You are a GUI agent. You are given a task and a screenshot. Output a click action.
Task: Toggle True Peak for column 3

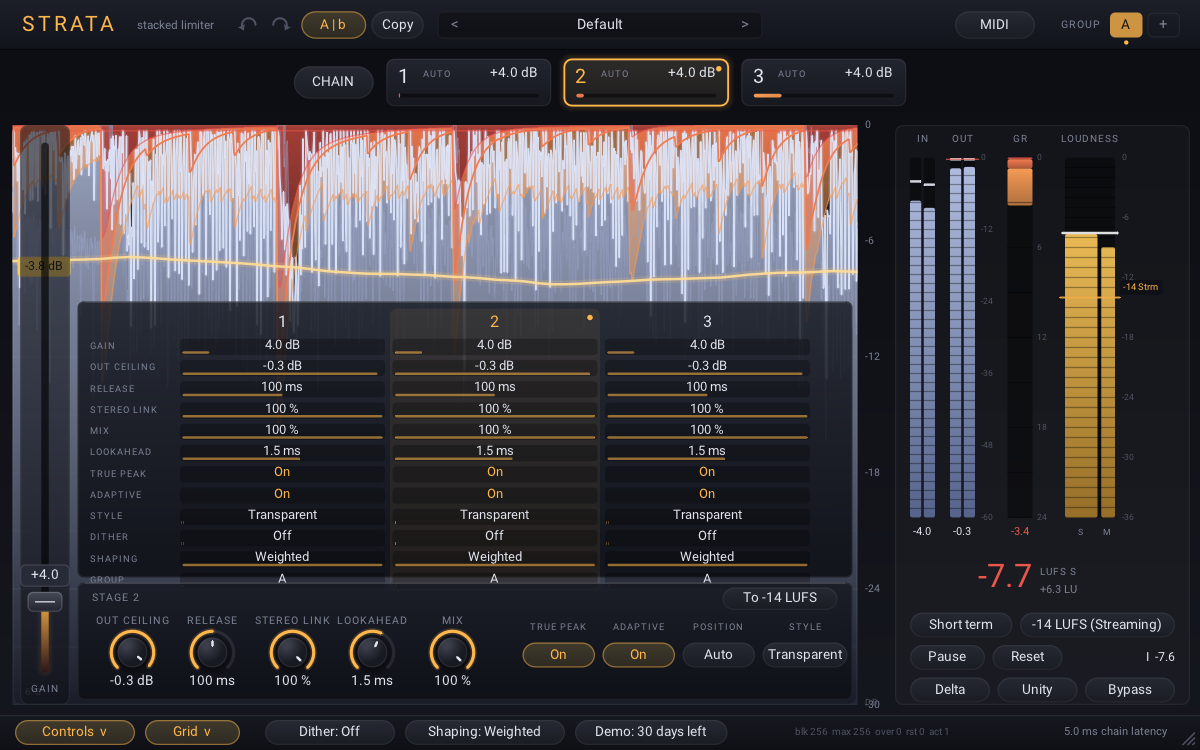click(707, 472)
